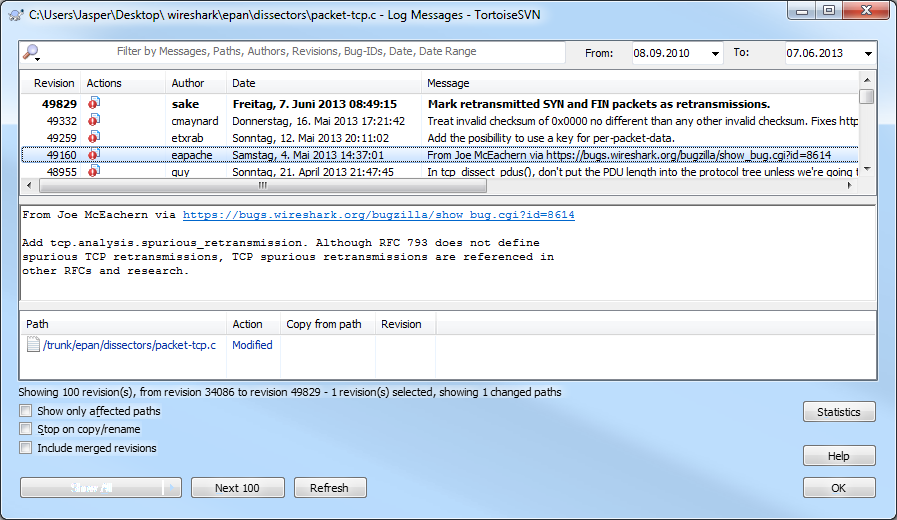This screenshot has width=897, height=520.
Task: Select revision 49259 row
Action: [x=439, y=138]
